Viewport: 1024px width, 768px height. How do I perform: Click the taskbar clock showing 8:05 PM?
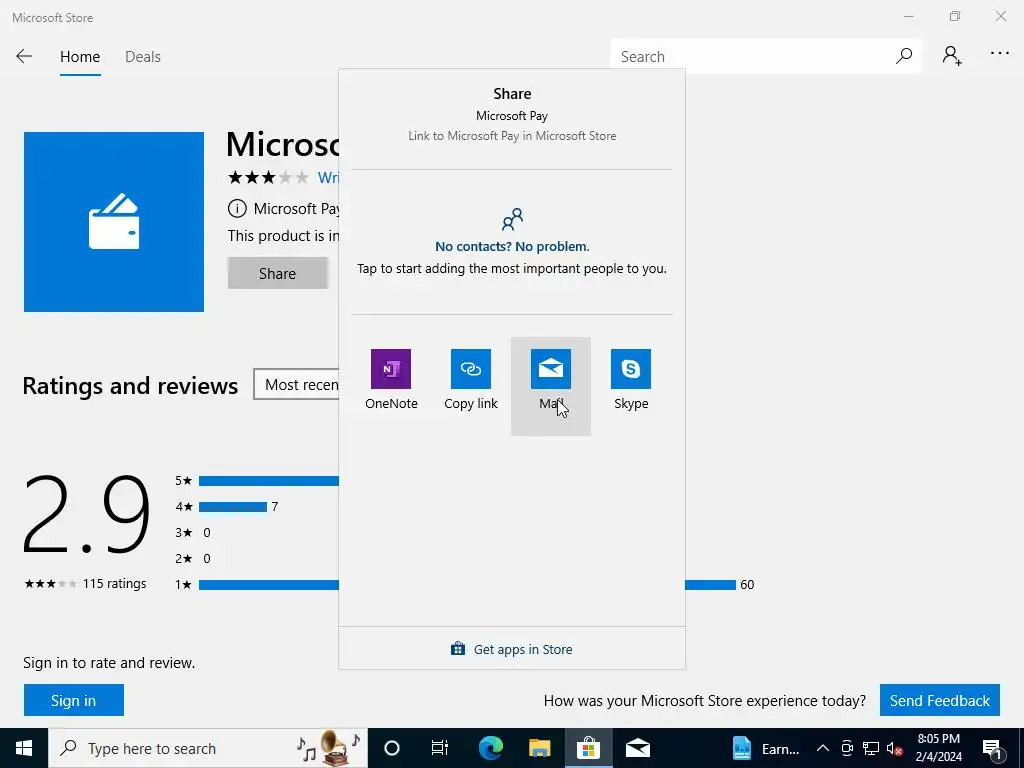coord(938,748)
